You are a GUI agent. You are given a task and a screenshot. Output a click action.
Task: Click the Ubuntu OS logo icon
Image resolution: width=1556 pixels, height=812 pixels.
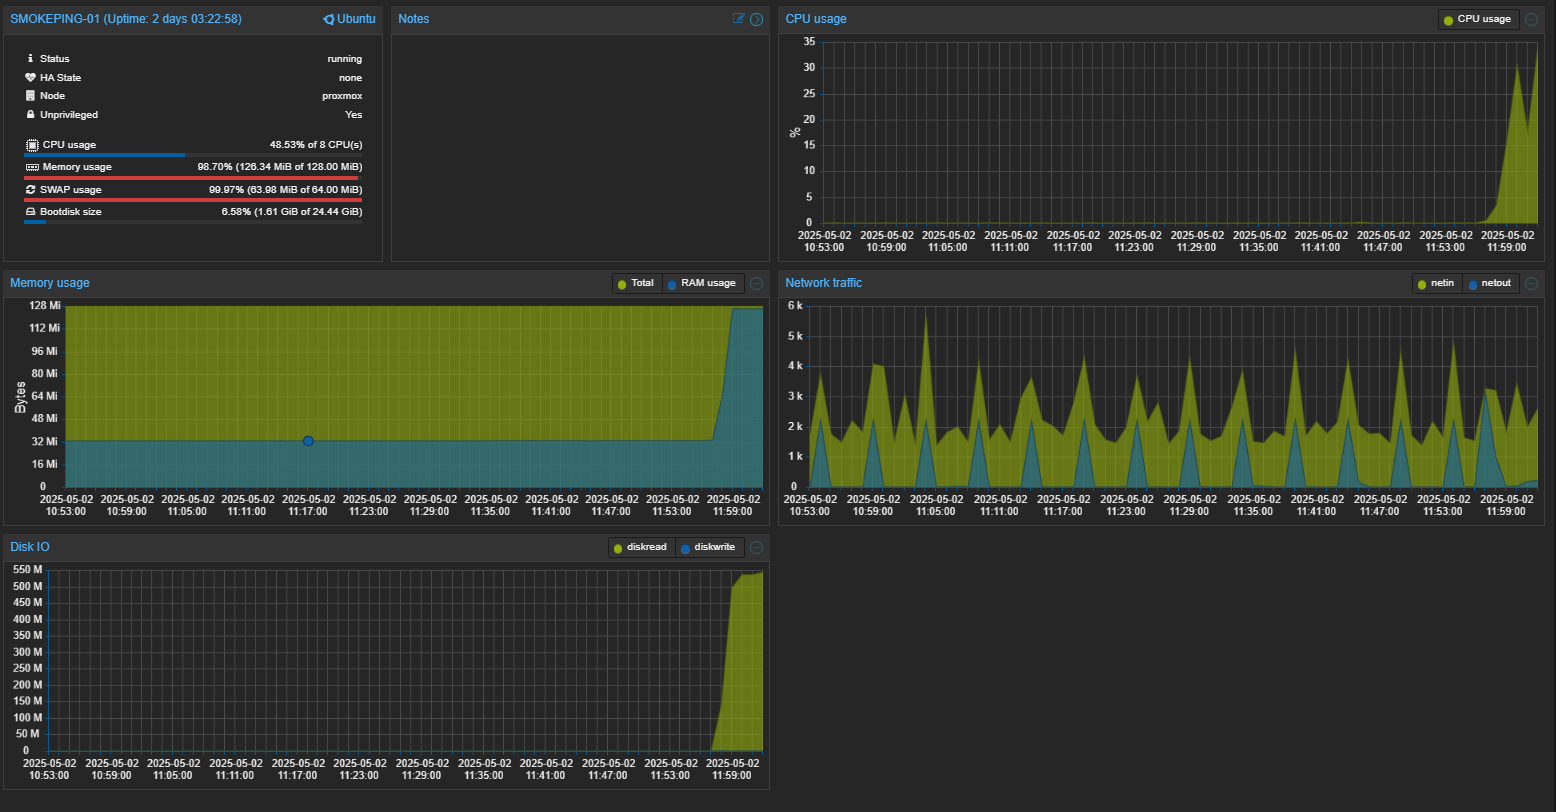click(328, 19)
